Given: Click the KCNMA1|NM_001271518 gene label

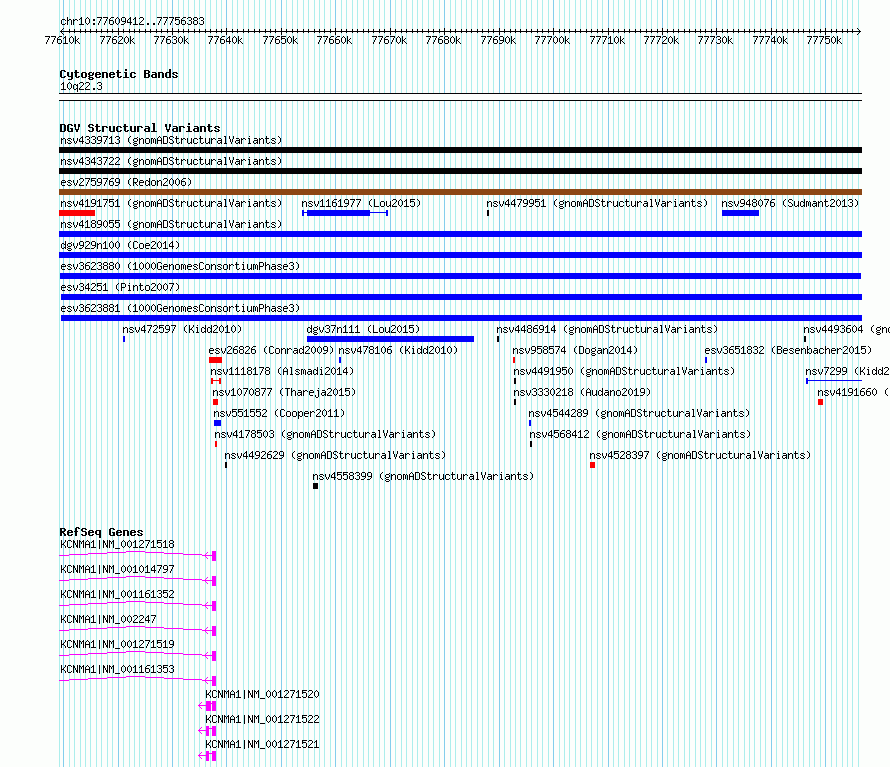Looking at the screenshot, I should [x=117, y=544].
